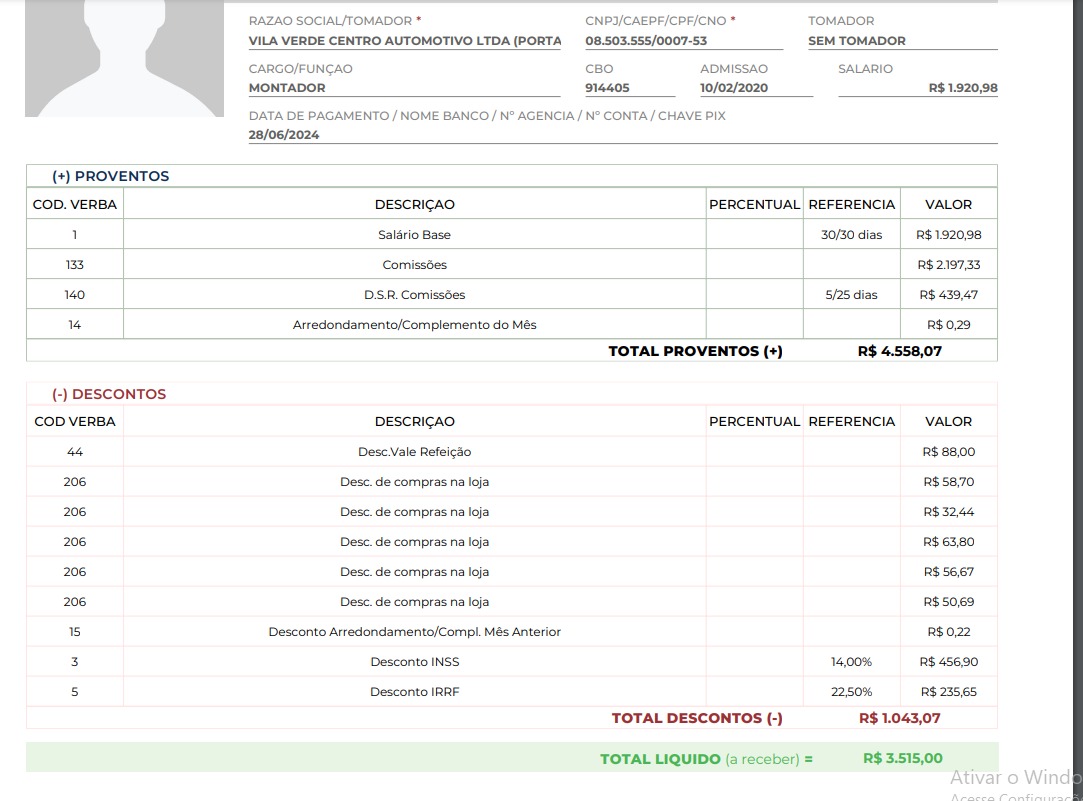The height and width of the screenshot is (801, 1083).
Task: Click the "Desconto INSS" description cell
Action: coord(414,662)
